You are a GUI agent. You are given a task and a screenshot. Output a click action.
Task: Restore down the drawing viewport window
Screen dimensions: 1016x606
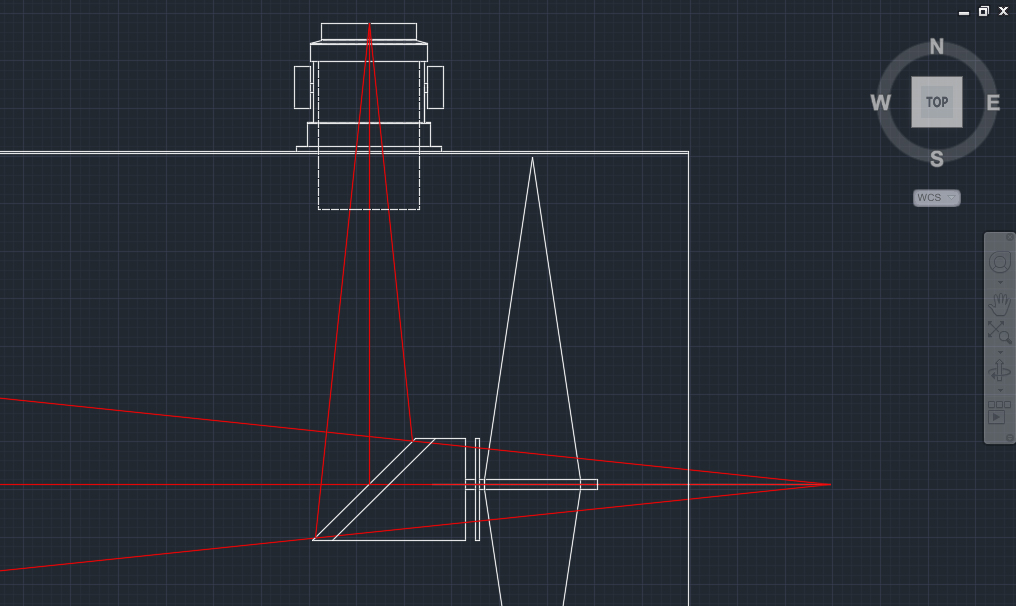[x=984, y=11]
